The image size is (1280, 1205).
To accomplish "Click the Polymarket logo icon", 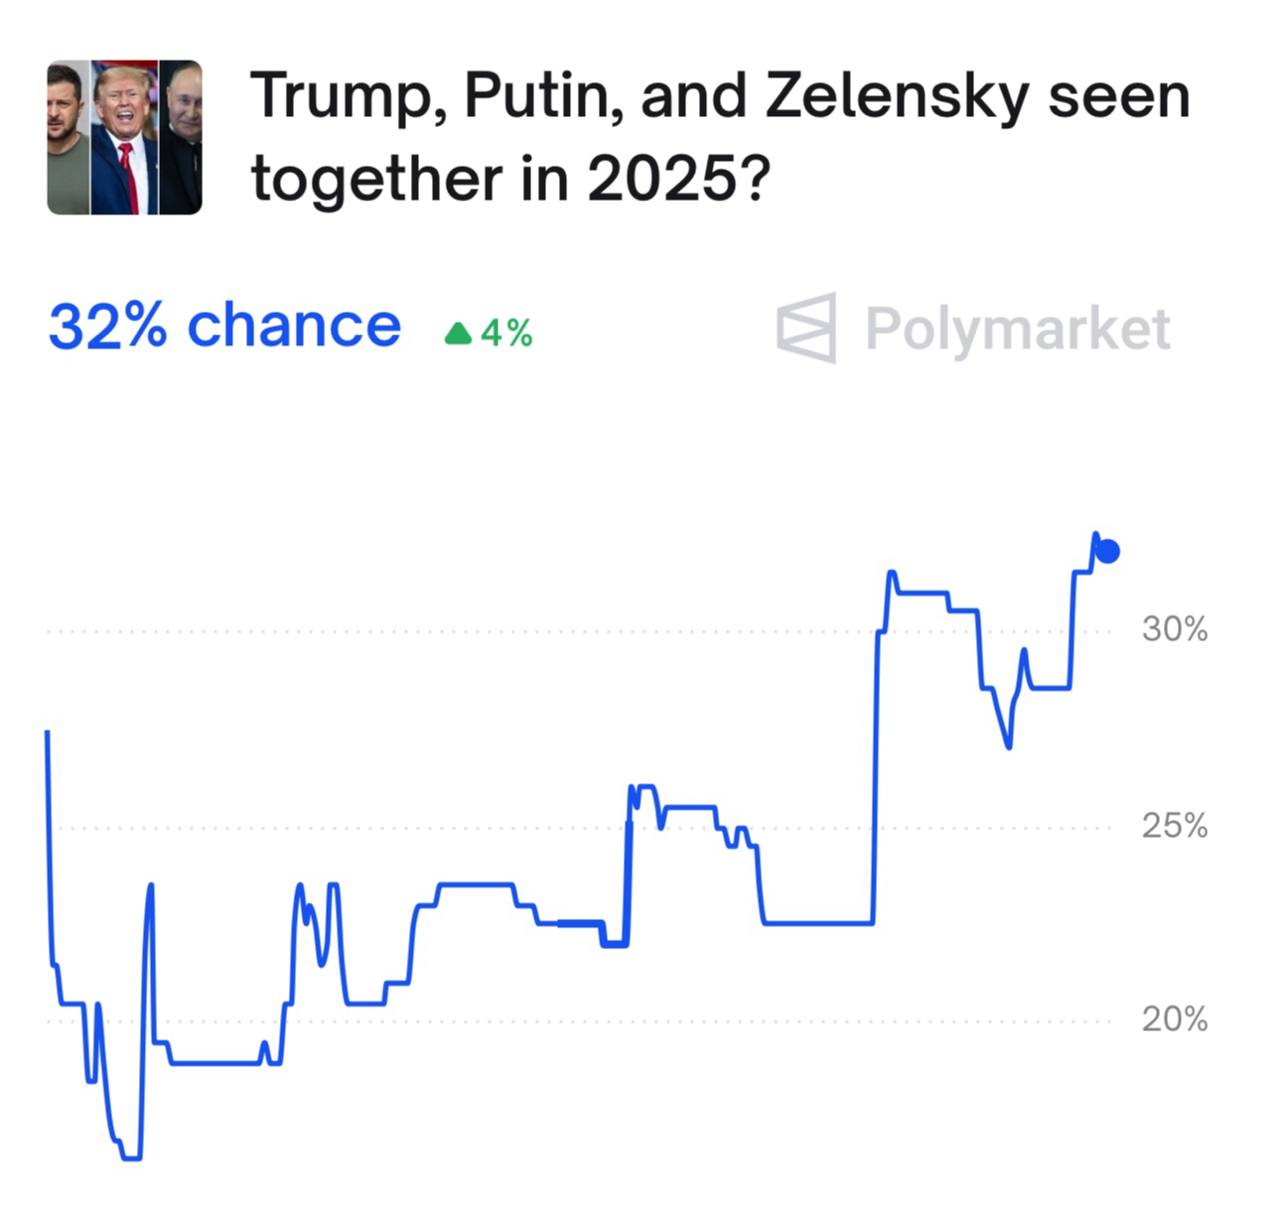I will (x=807, y=328).
